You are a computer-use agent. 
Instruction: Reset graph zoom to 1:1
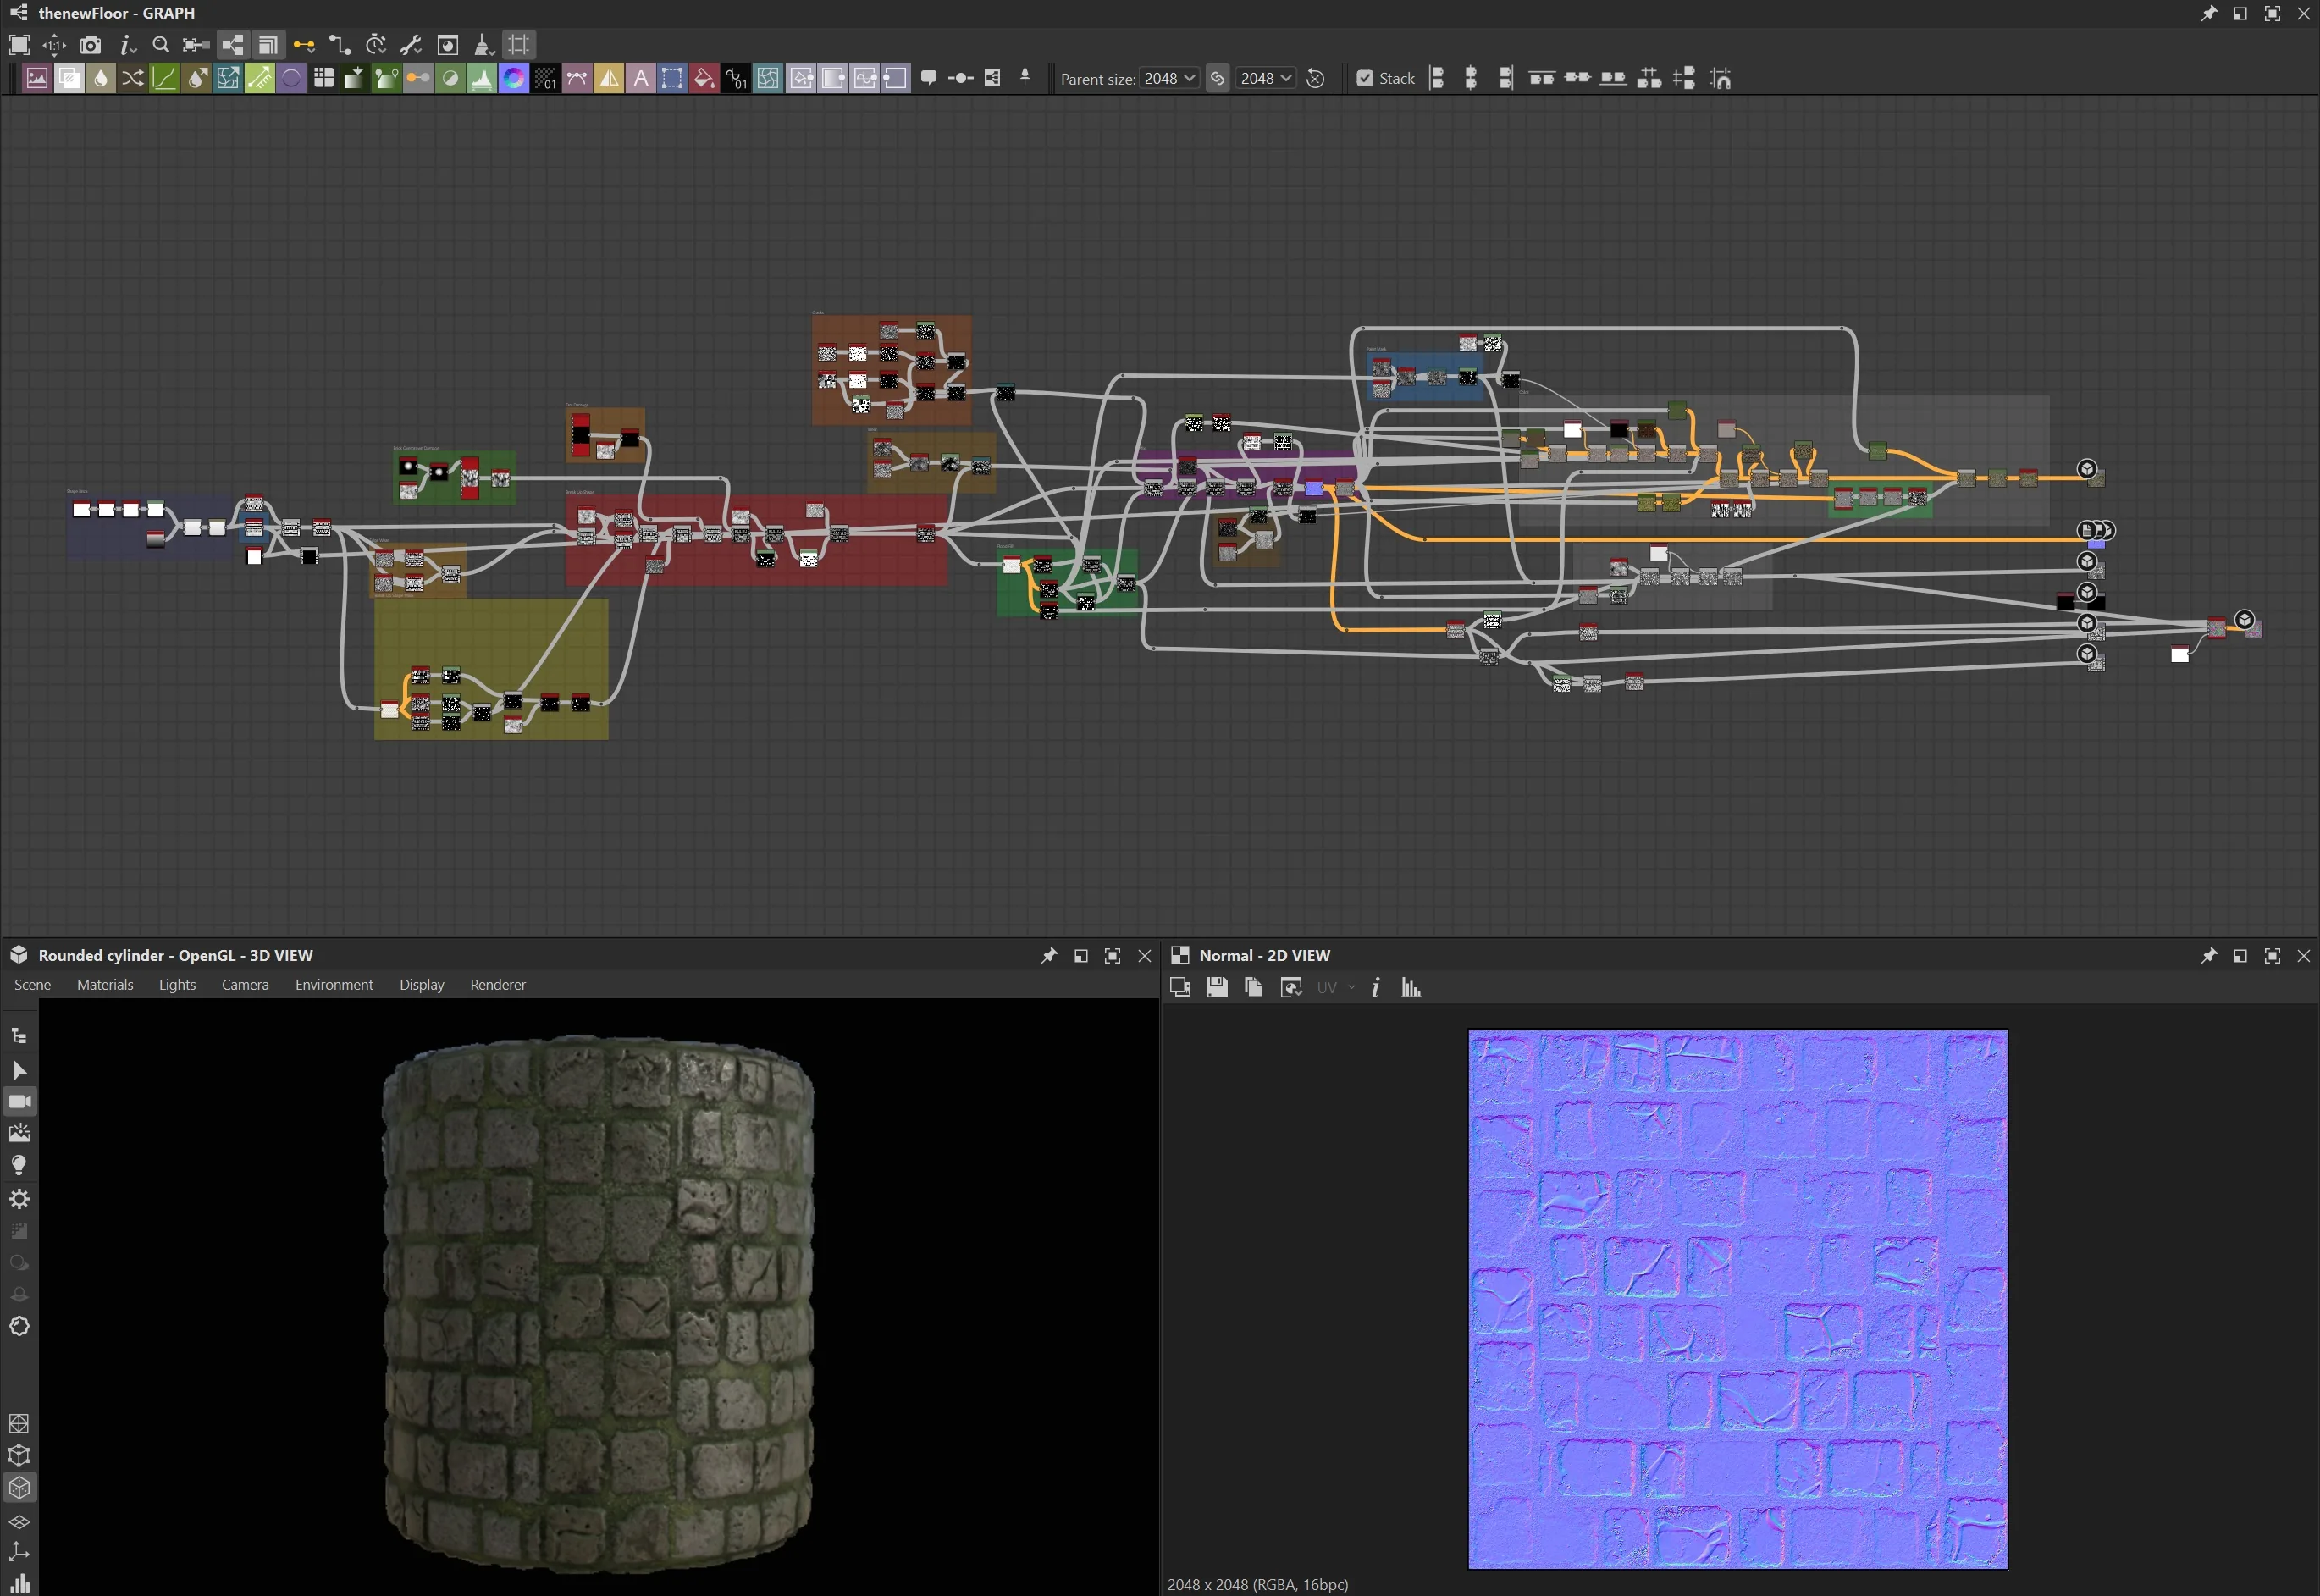(54, 45)
